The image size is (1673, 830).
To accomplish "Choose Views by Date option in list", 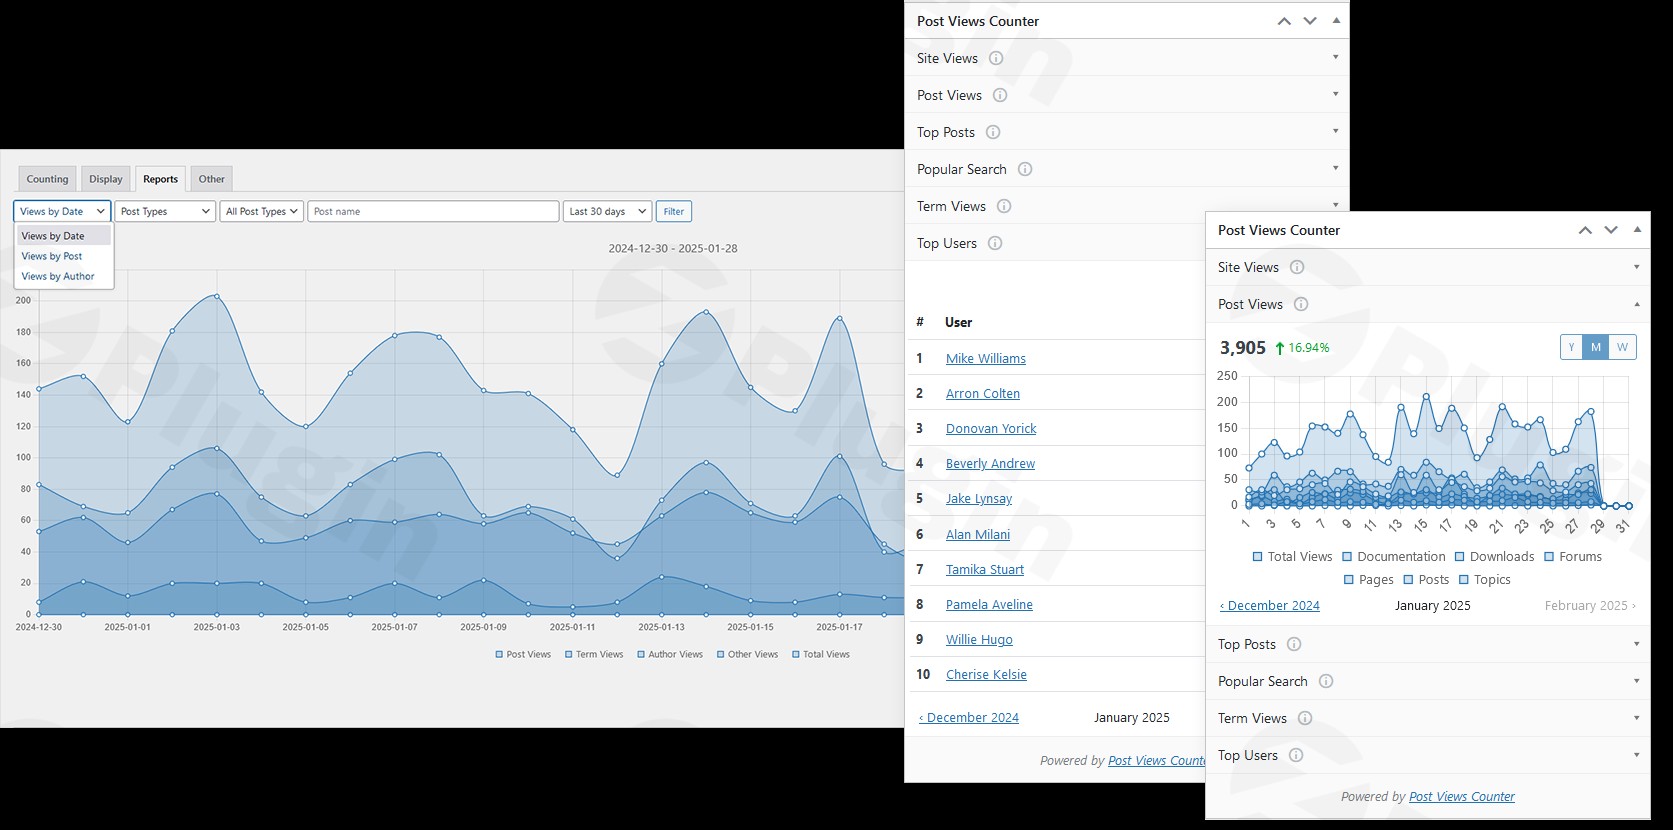I will point(64,236).
